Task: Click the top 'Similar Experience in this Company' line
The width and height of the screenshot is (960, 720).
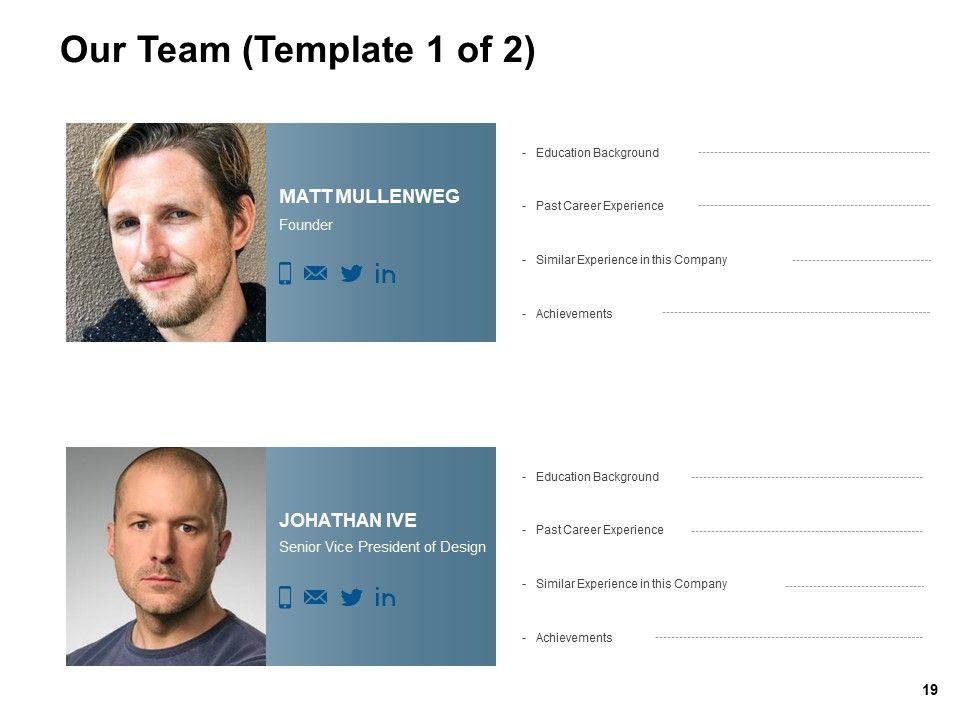Action: click(631, 260)
